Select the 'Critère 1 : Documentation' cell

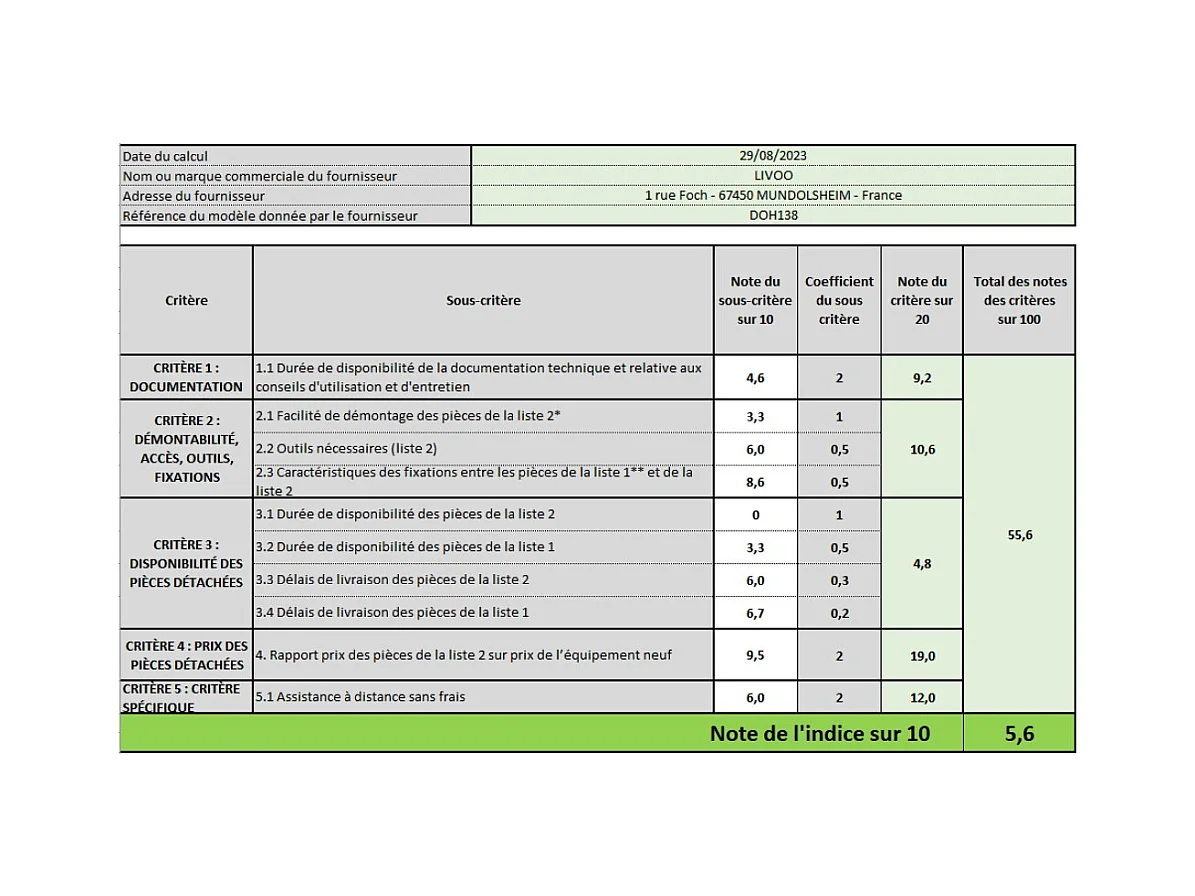tap(186, 377)
